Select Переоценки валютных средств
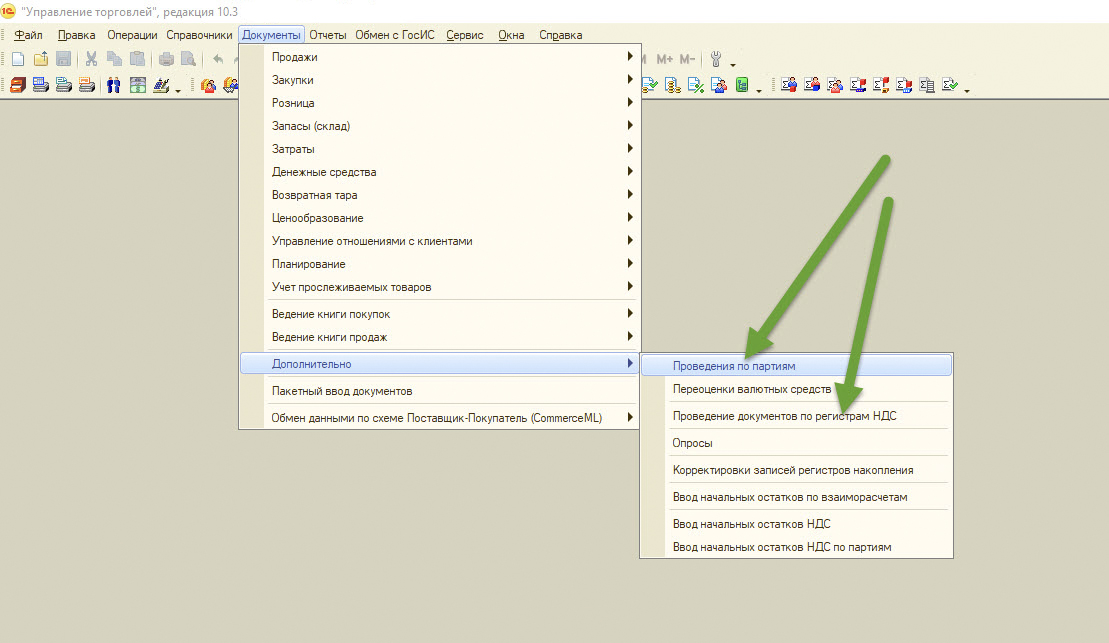Screen dimensions: 1109x643 (x=796, y=389)
